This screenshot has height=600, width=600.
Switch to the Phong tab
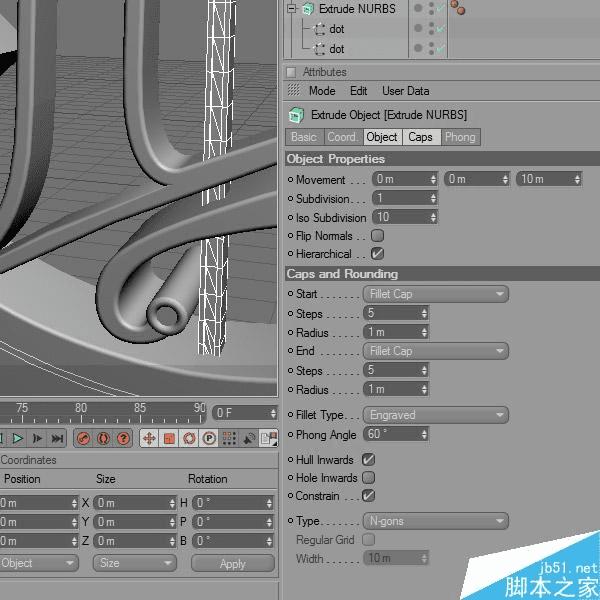460,137
